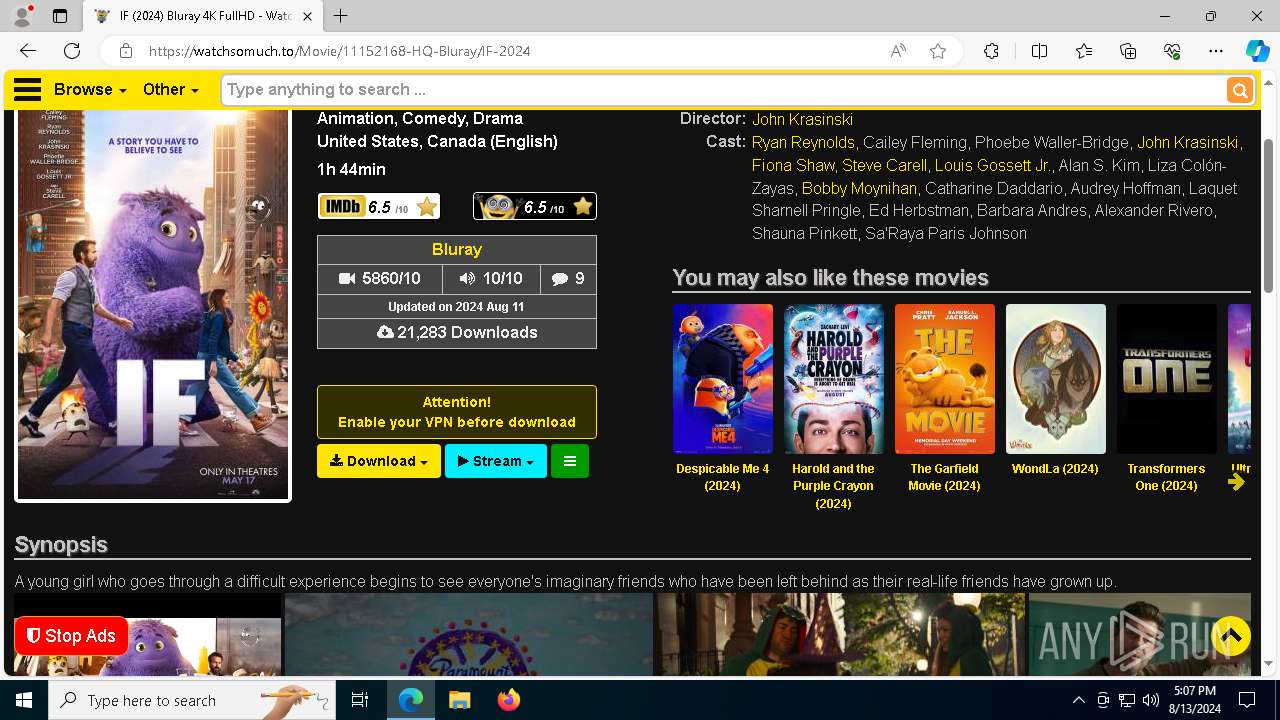Click the yellow scroll-to-top arrow button
Image resolution: width=1280 pixels, height=720 pixels.
click(x=1231, y=636)
